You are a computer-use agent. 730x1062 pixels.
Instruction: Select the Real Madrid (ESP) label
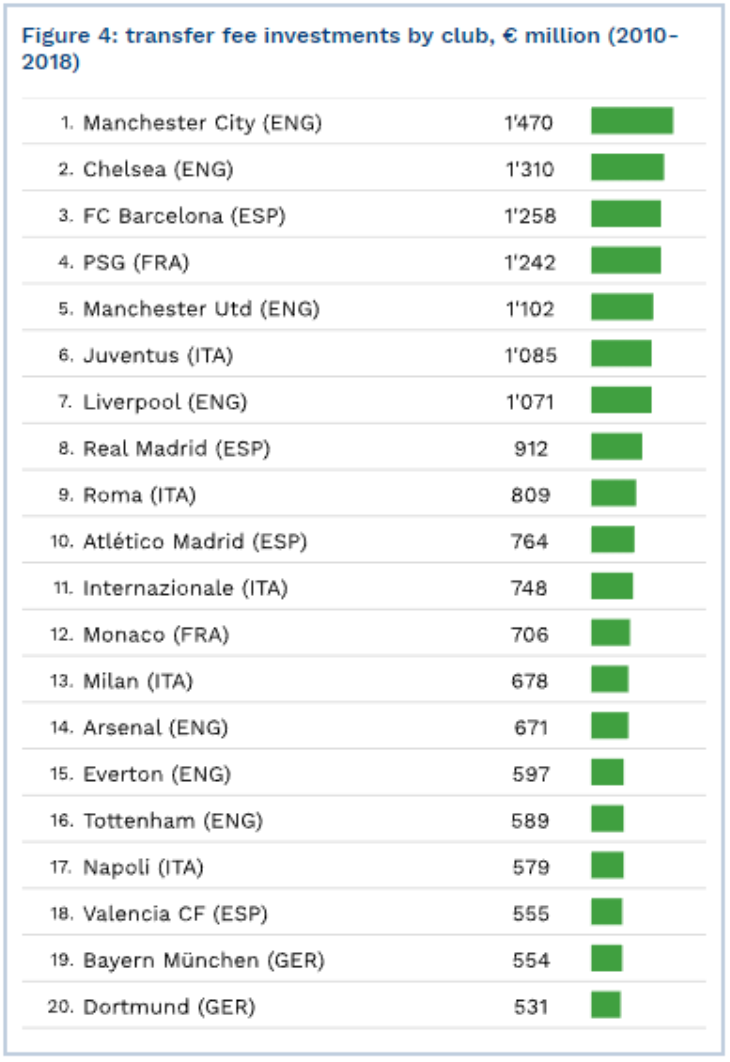tap(176, 449)
